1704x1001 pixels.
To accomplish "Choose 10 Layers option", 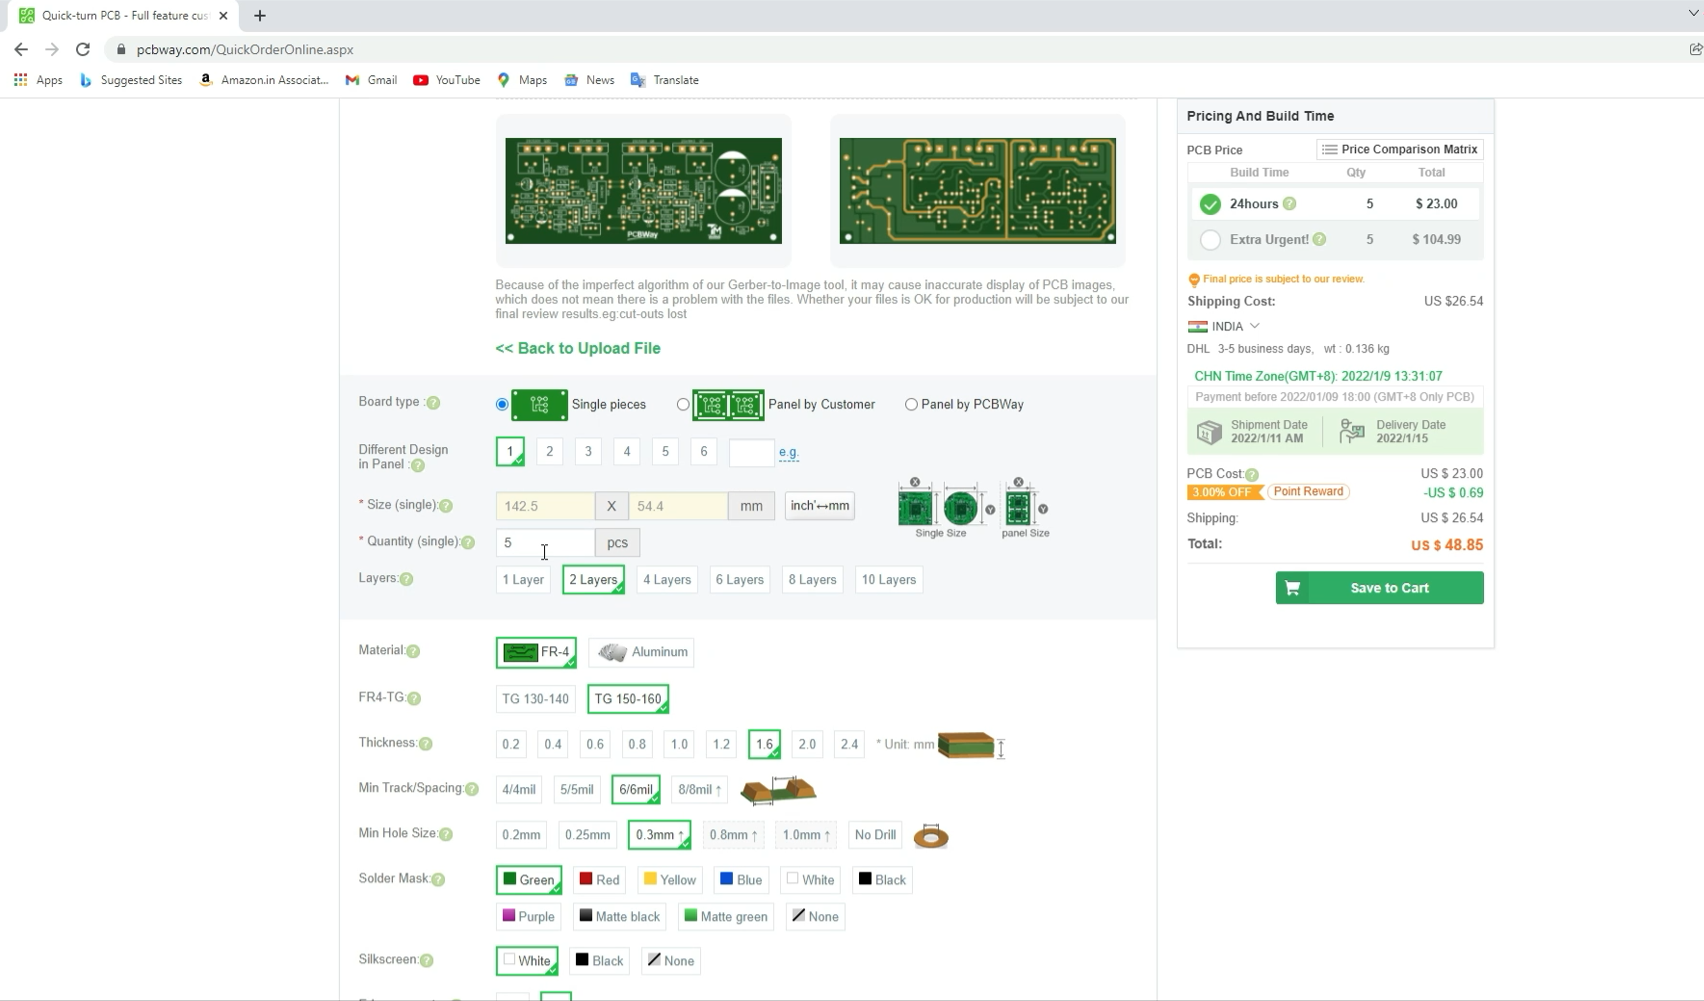I will (889, 580).
